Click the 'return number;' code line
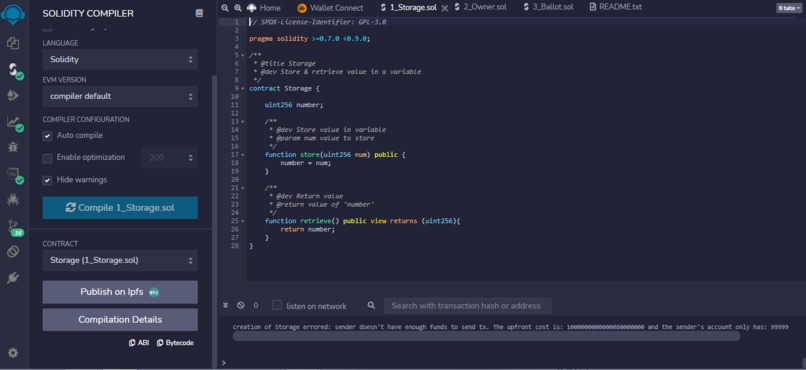 pos(307,229)
